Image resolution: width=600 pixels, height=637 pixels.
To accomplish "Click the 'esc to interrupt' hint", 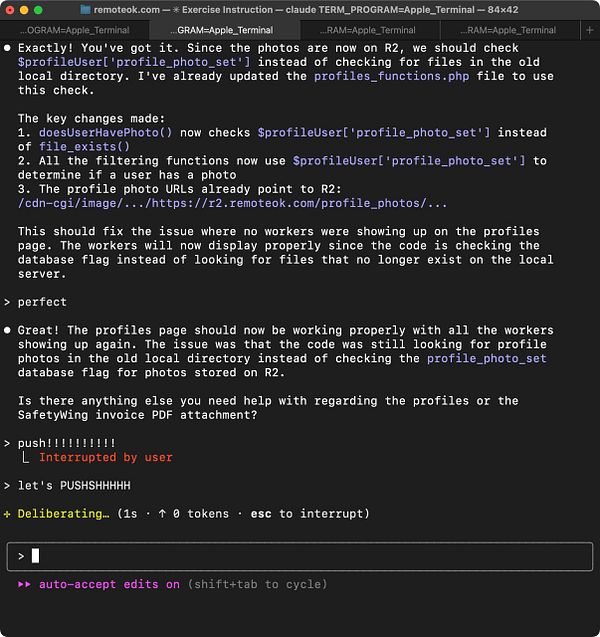I will (306, 514).
